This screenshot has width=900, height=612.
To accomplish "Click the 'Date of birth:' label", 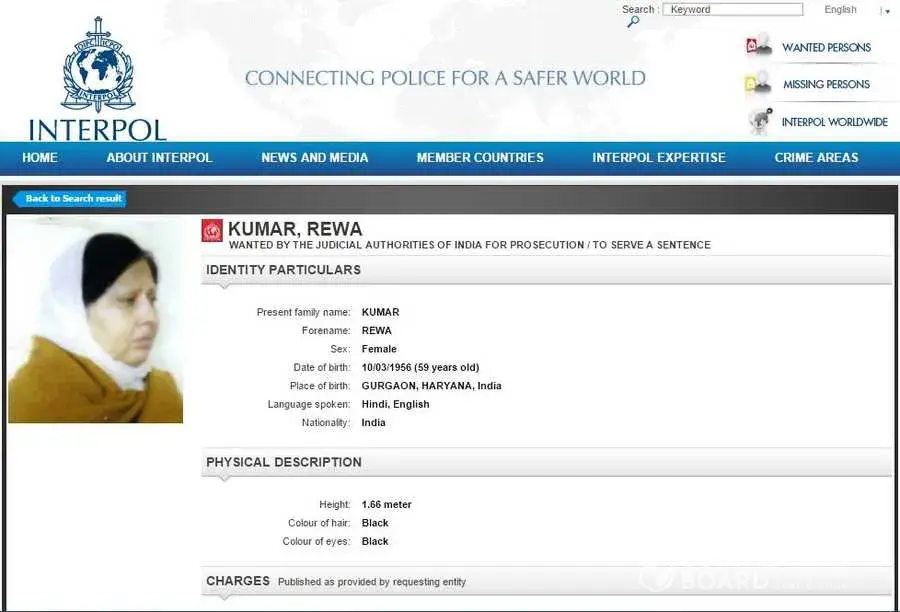I will tap(321, 367).
